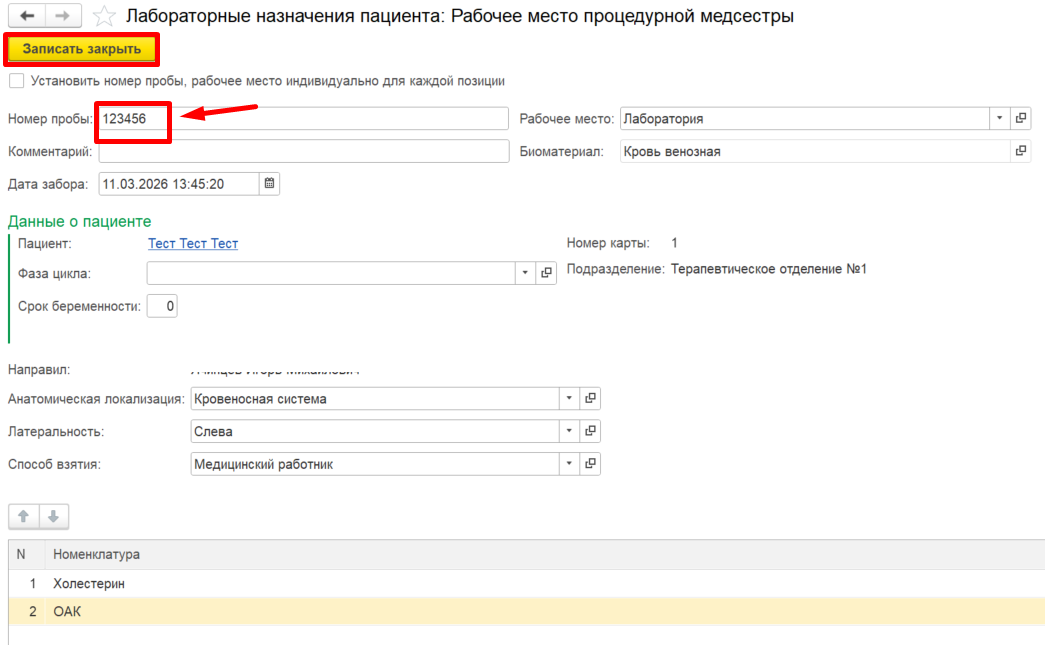Click the forward navigation arrow
1045x647 pixels.
click(62, 16)
